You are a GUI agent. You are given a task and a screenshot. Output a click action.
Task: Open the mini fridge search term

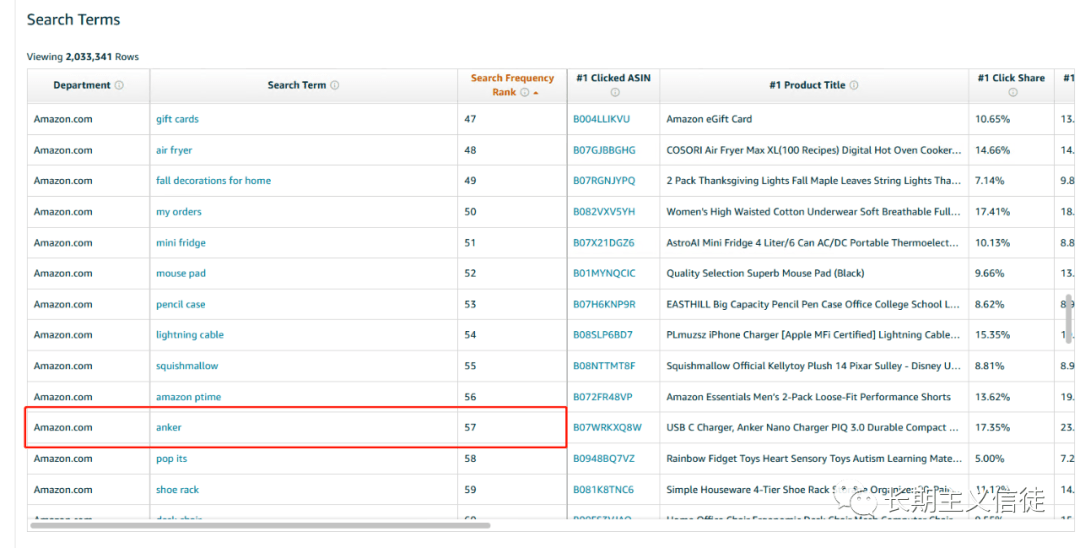(x=180, y=243)
